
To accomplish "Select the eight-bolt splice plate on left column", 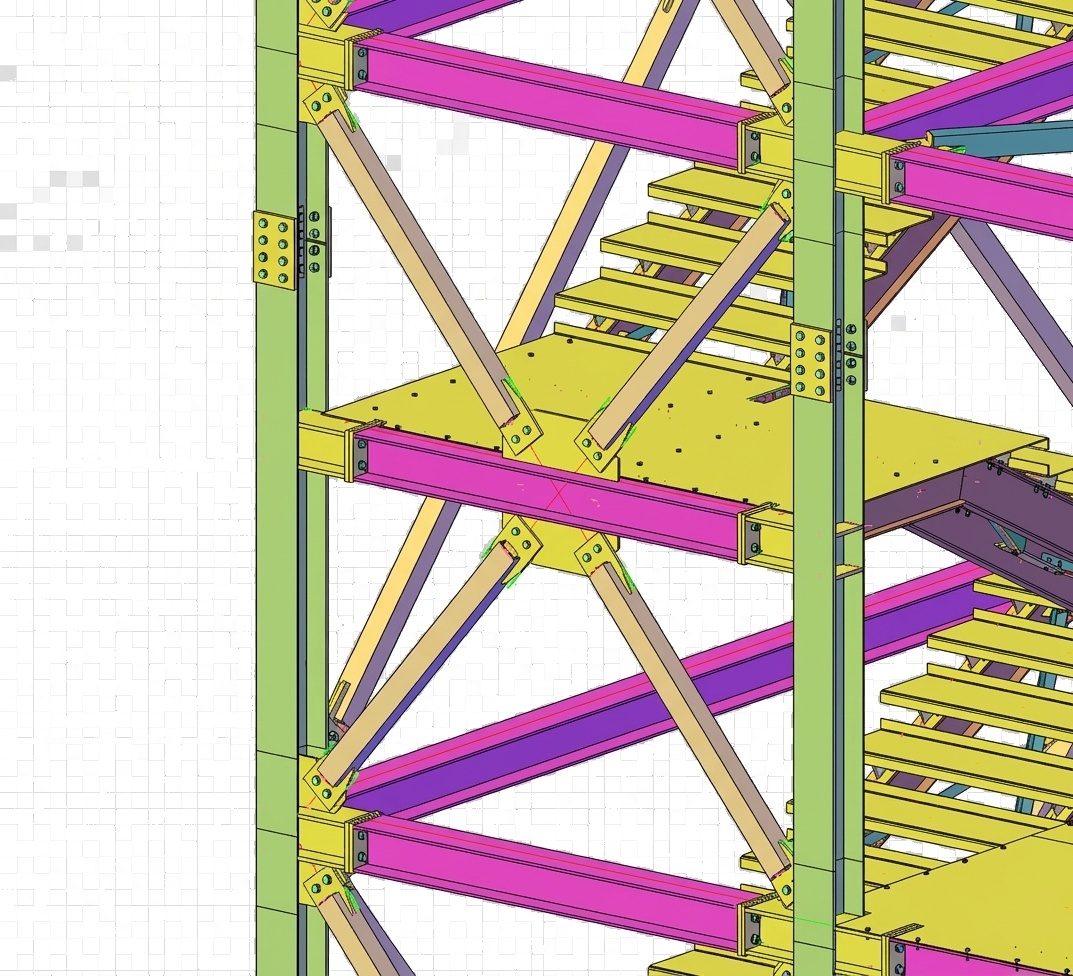I will pos(274,250).
